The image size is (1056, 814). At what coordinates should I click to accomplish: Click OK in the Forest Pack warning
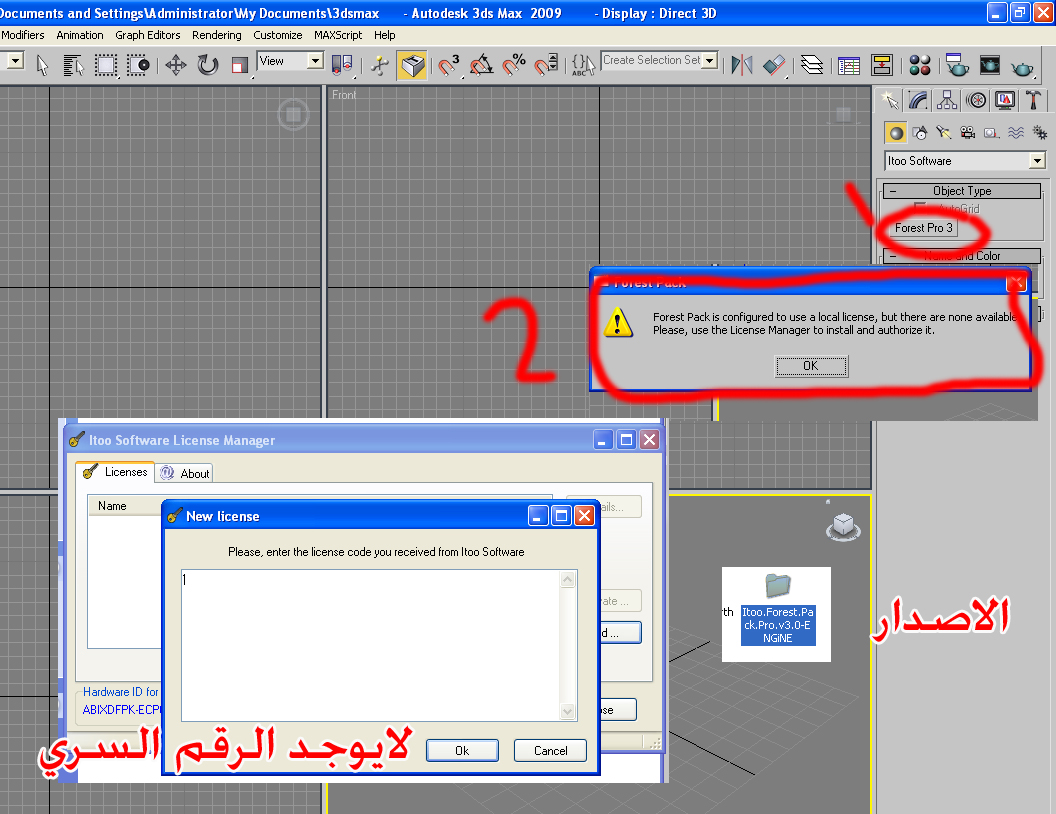click(x=811, y=366)
